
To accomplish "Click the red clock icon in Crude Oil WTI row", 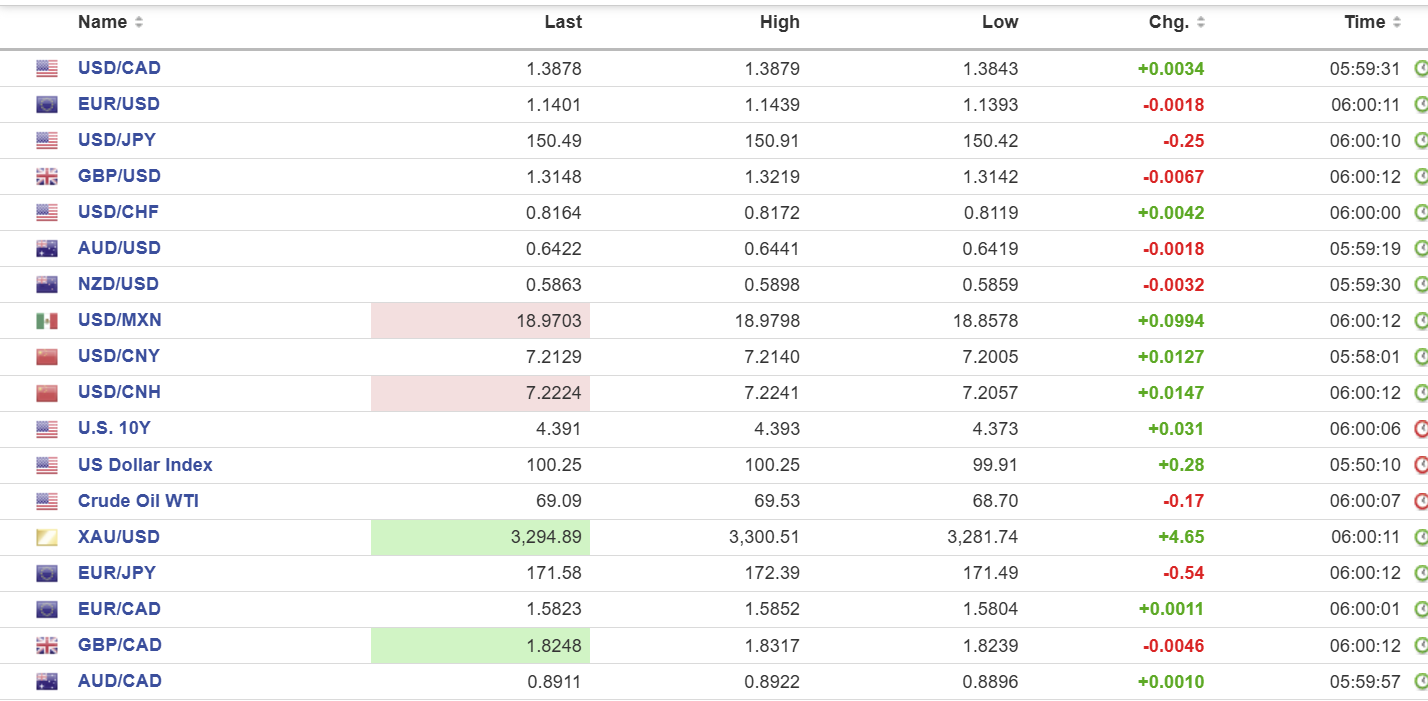I will point(1420,500).
